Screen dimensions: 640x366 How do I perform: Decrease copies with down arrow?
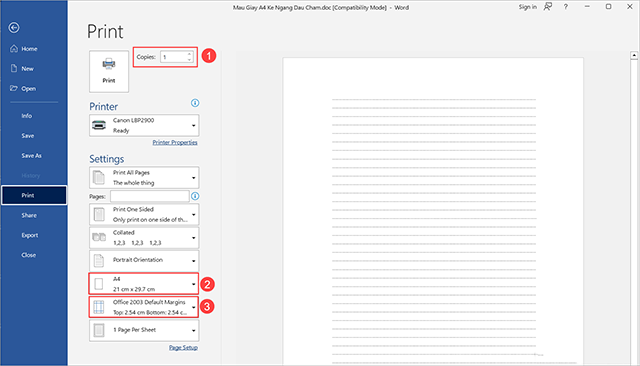click(189, 60)
